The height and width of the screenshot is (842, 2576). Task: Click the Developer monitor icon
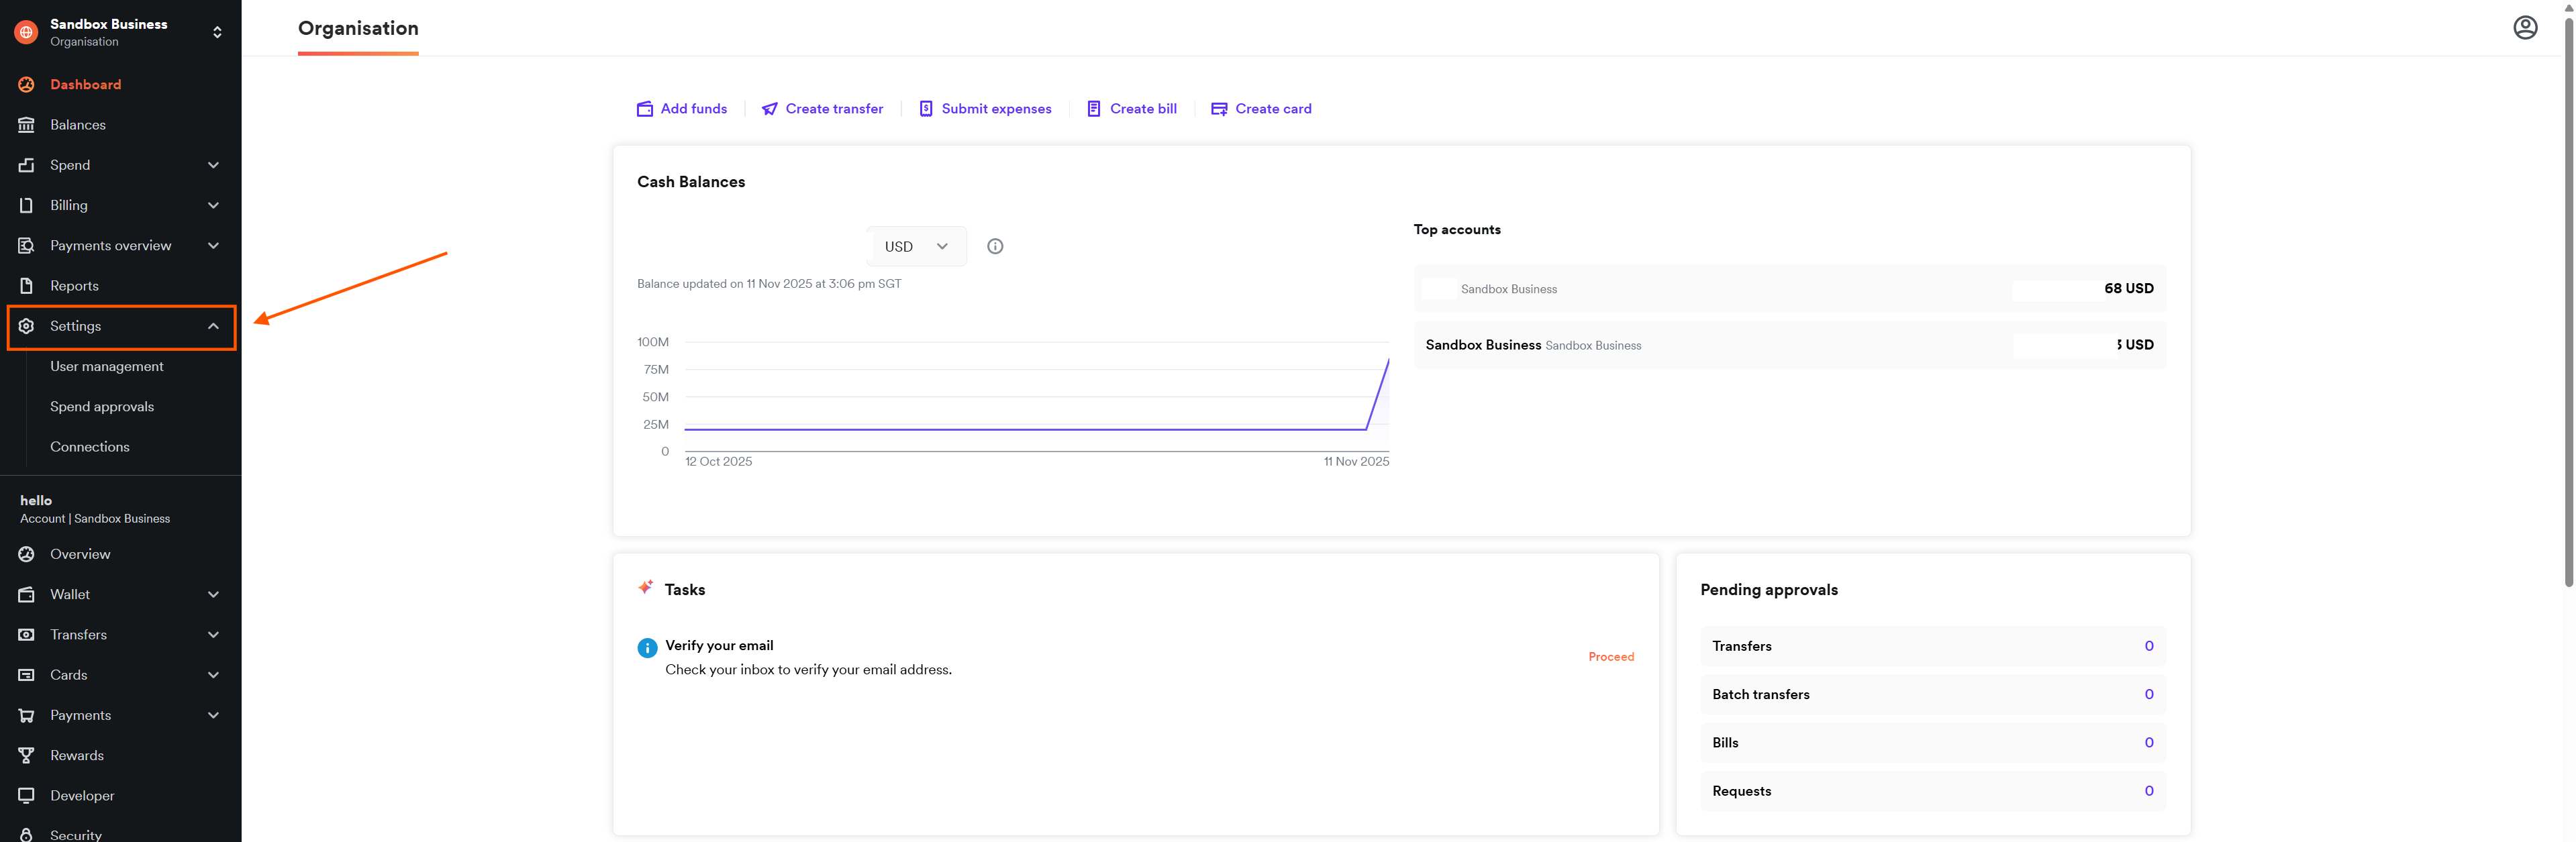click(27, 795)
